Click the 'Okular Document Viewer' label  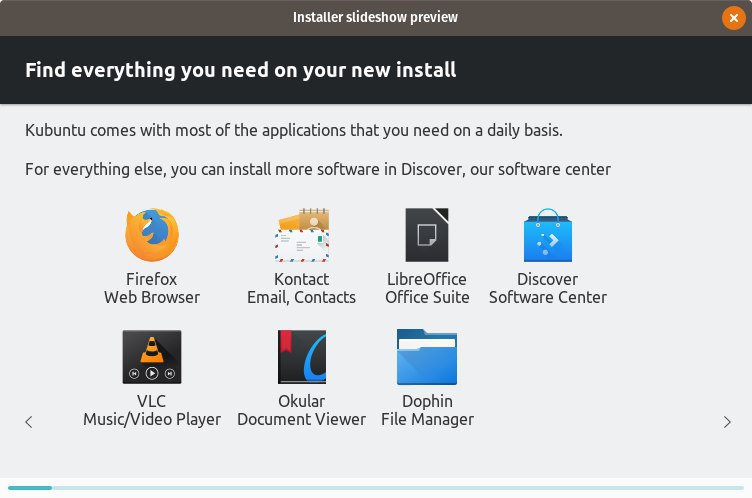coord(302,410)
